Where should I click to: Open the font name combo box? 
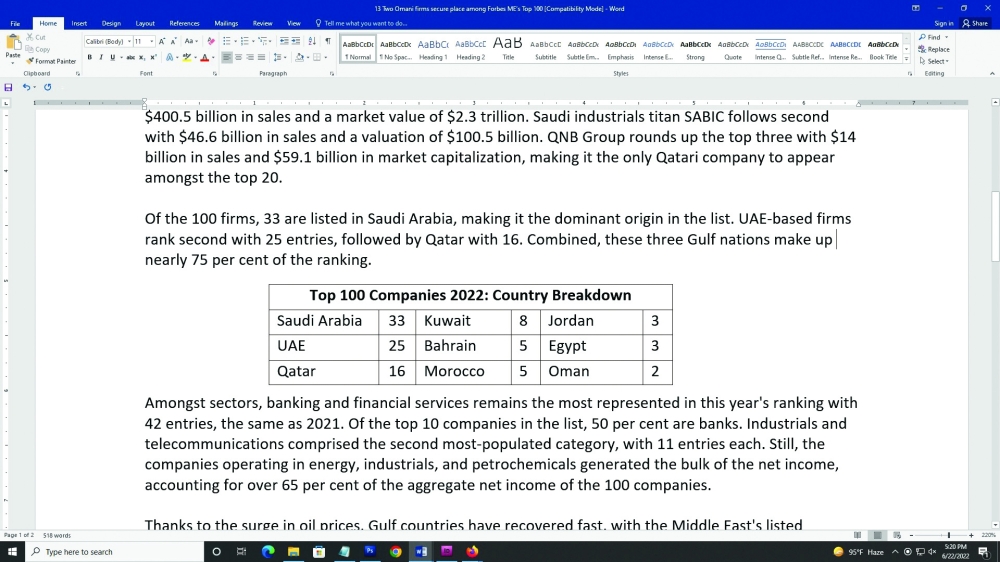pos(108,41)
